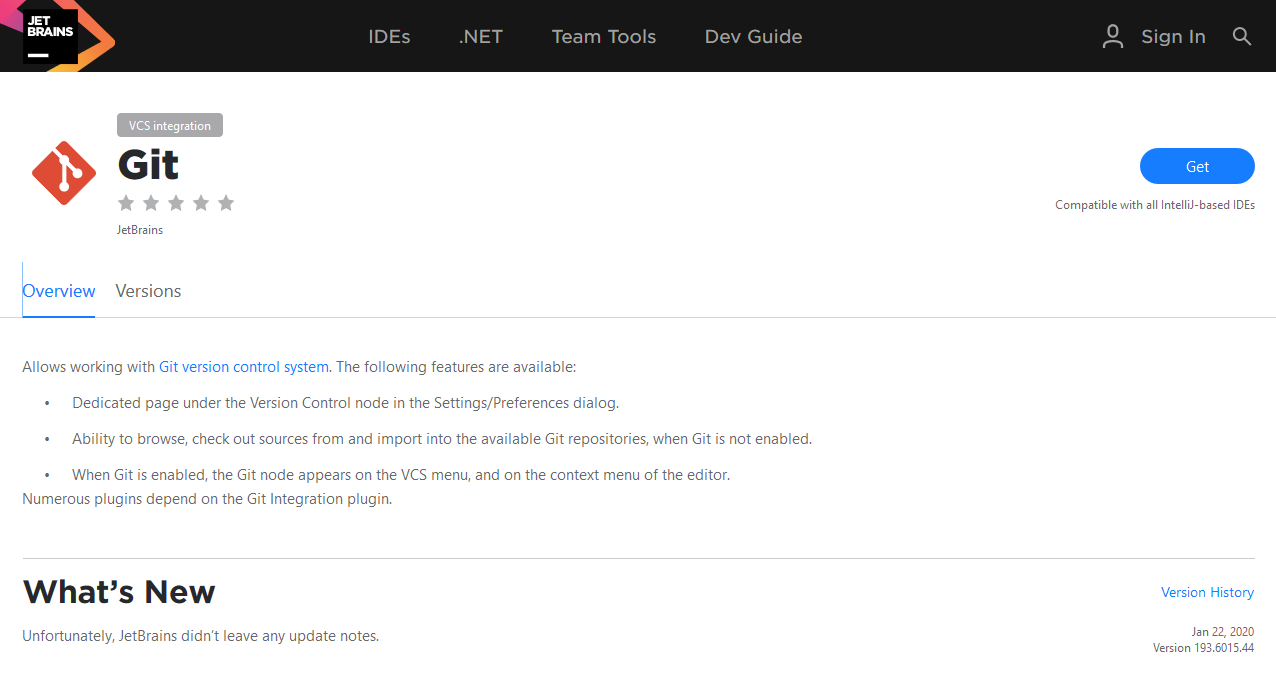Open the Version History link
Screen dimensions: 1276x675
1207,592
